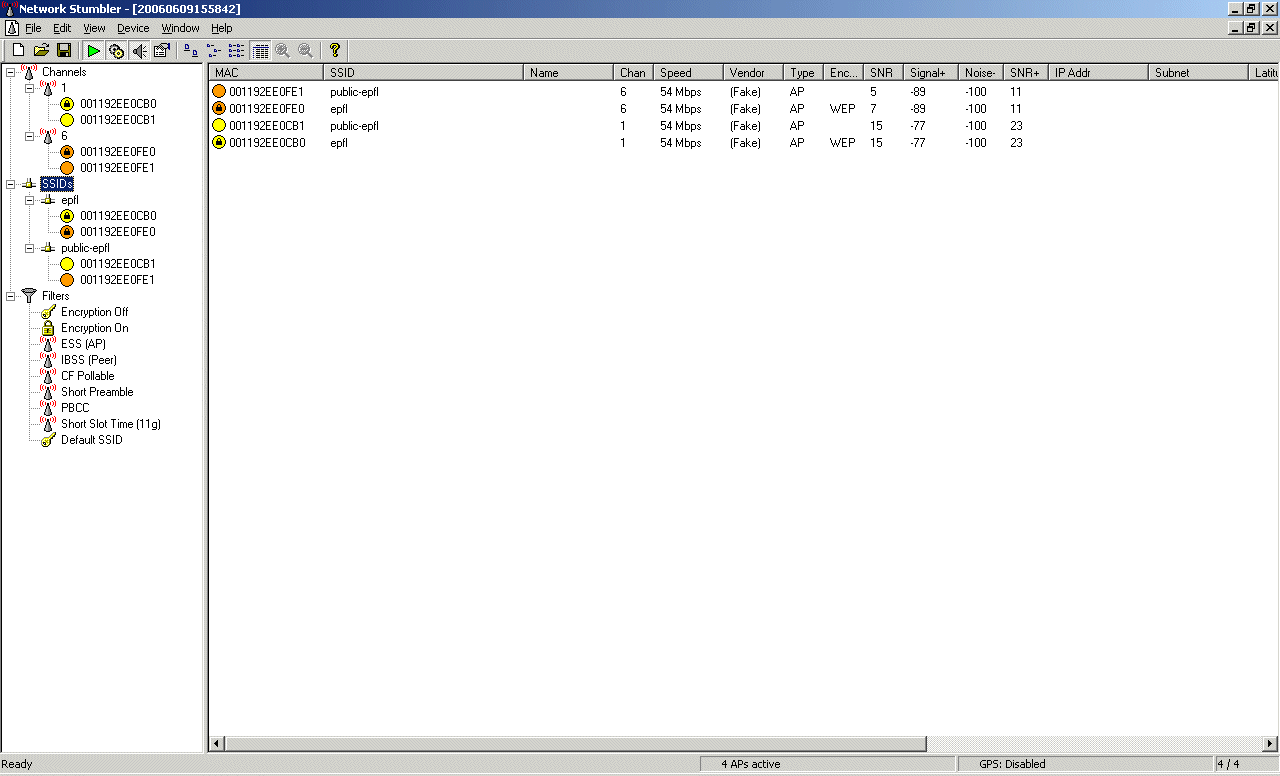Sort by the SNR column header

click(883, 73)
